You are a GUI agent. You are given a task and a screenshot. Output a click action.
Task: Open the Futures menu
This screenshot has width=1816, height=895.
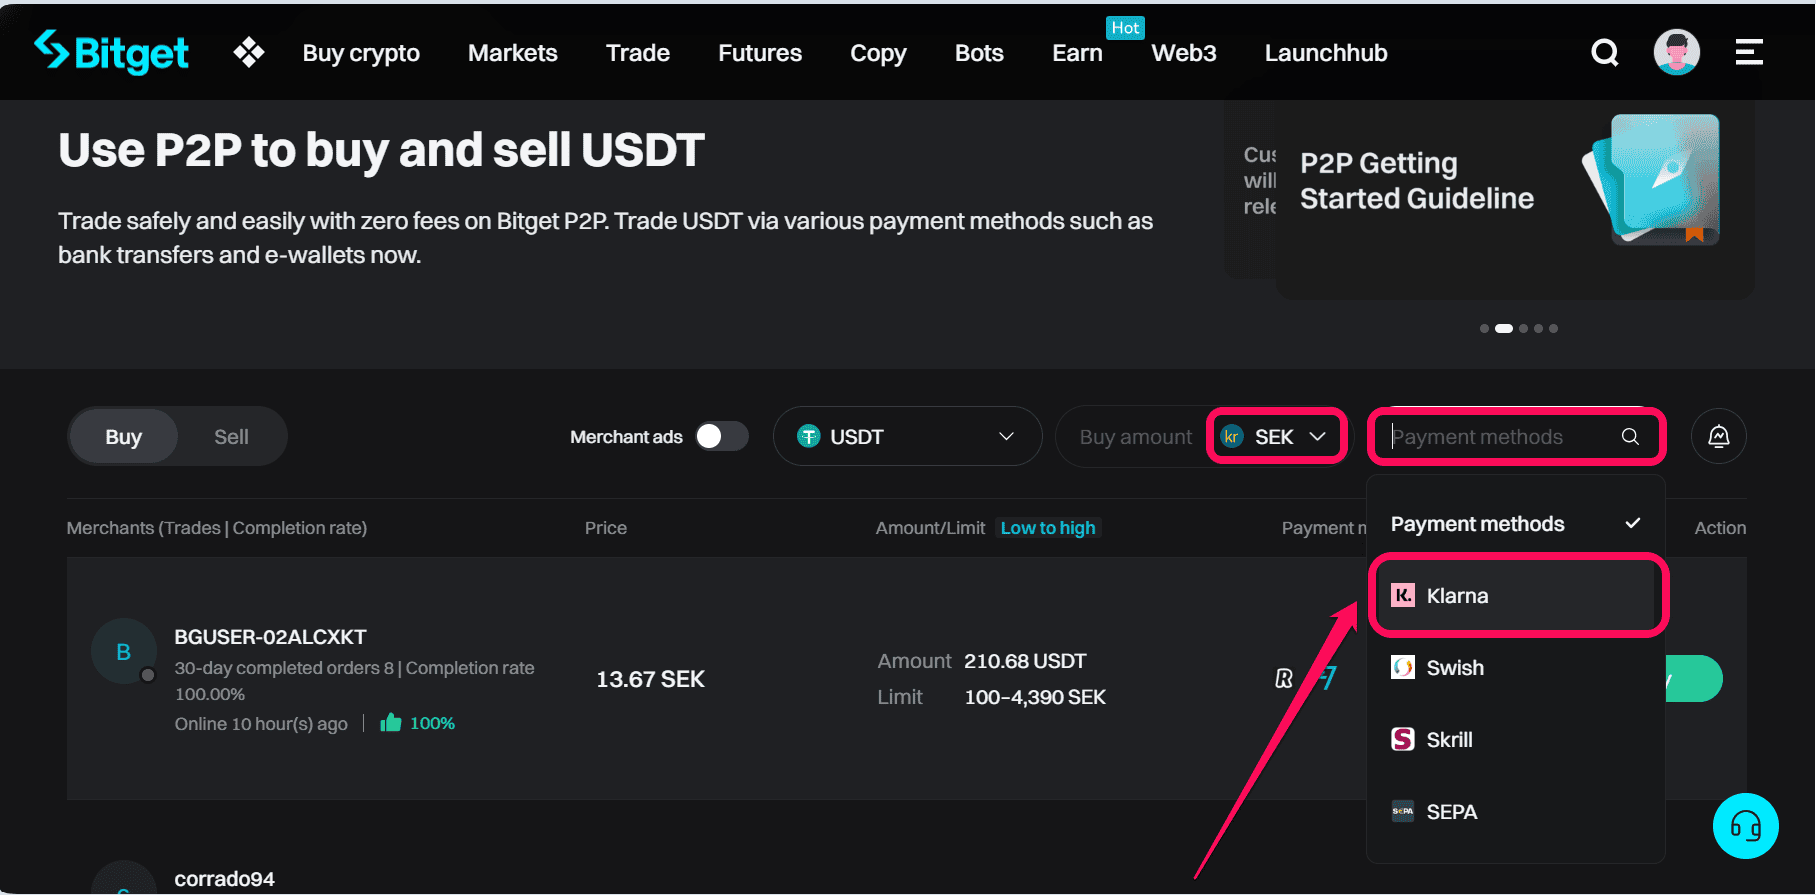(x=760, y=53)
